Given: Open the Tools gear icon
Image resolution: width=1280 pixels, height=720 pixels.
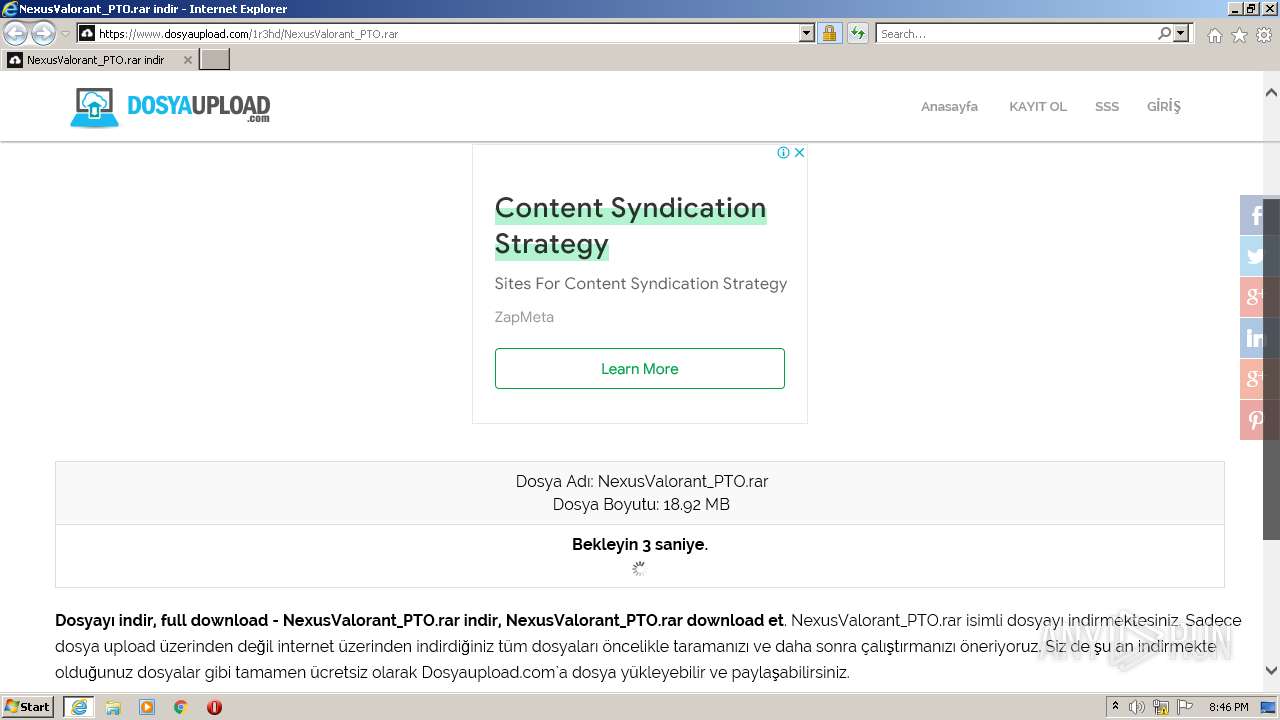Looking at the screenshot, I should pyautogui.click(x=1264, y=35).
